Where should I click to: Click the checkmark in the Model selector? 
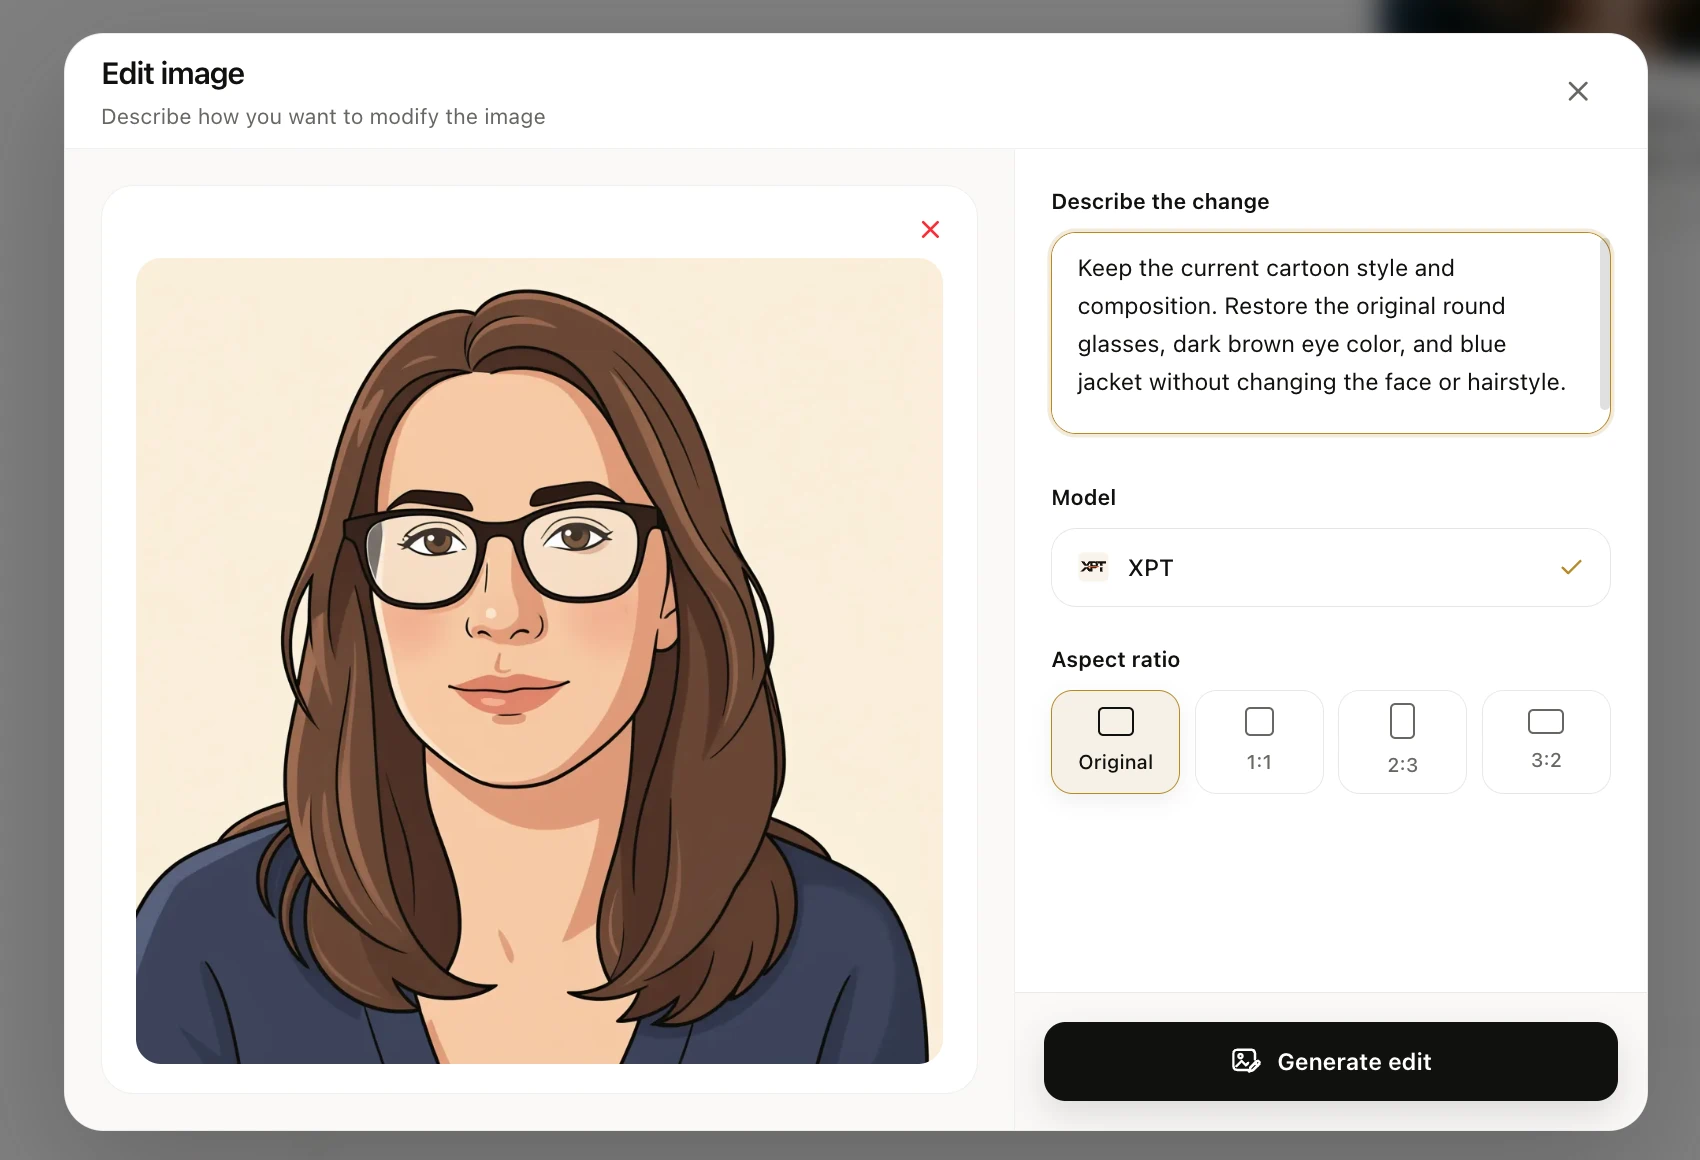[x=1571, y=567]
